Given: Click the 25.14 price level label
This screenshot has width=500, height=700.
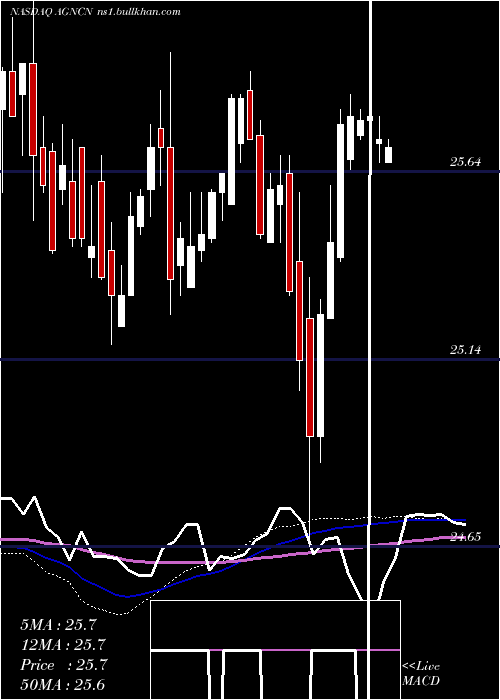Looking at the screenshot, I should [465, 350].
